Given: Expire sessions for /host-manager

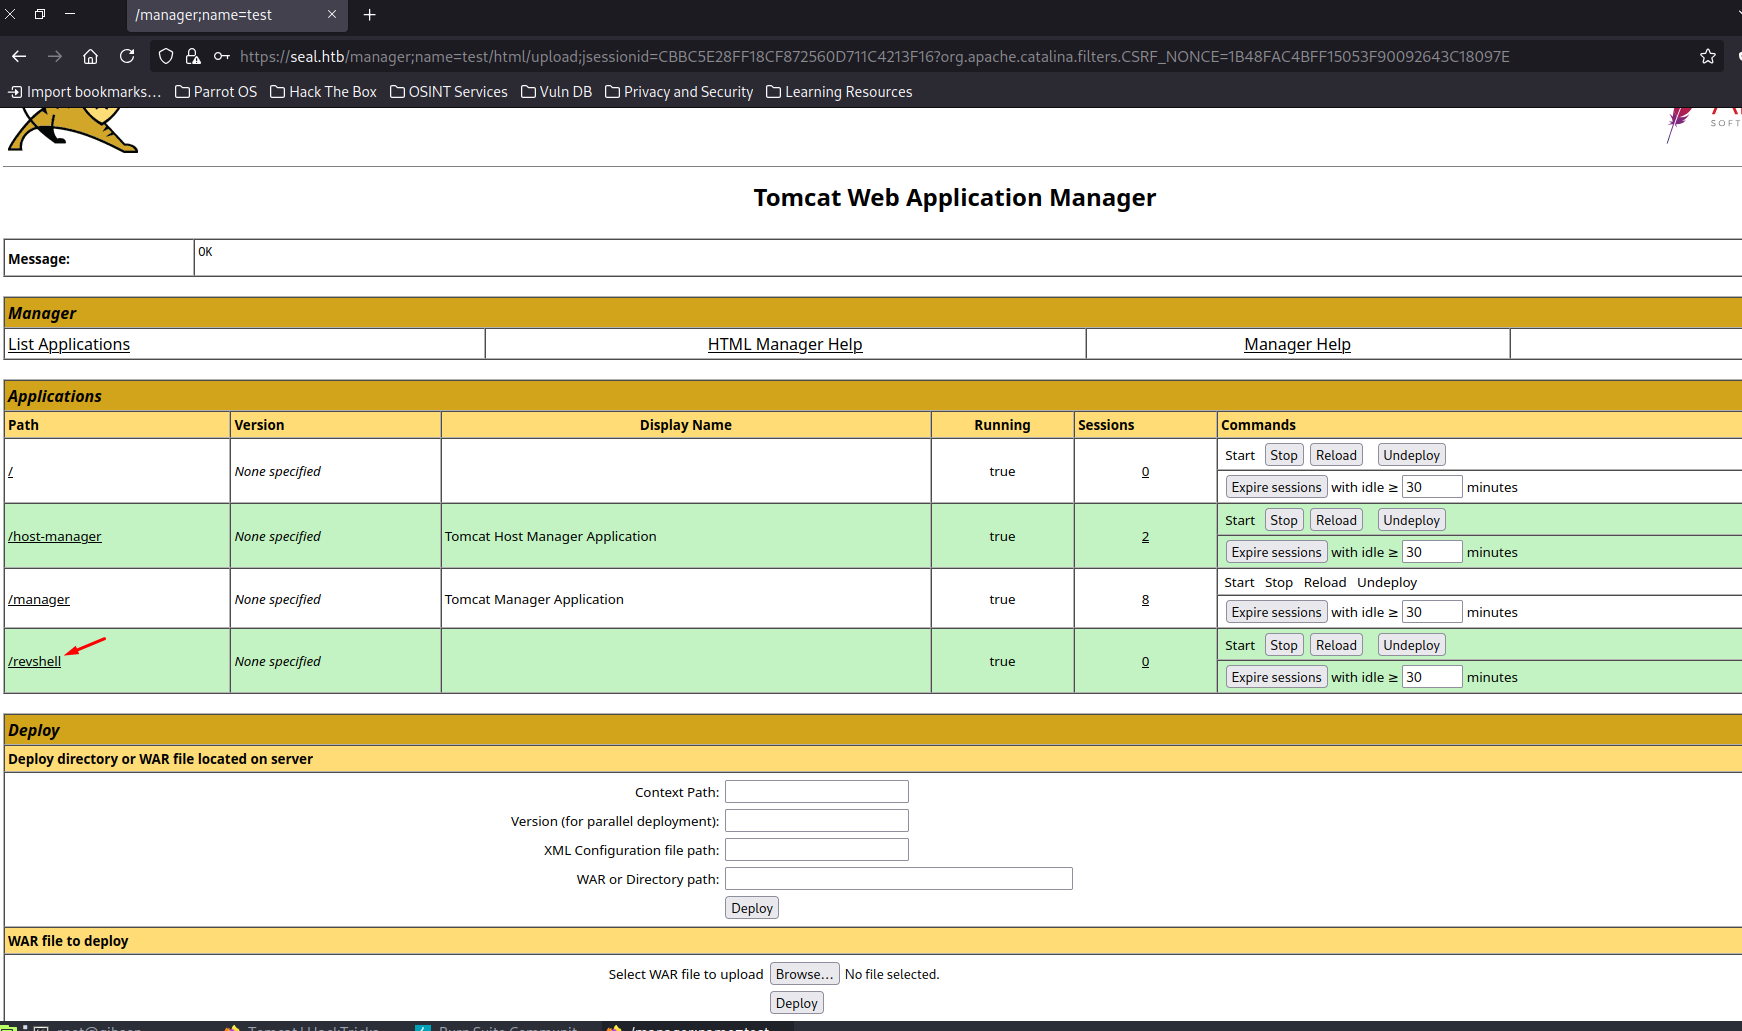Looking at the screenshot, I should (1276, 552).
